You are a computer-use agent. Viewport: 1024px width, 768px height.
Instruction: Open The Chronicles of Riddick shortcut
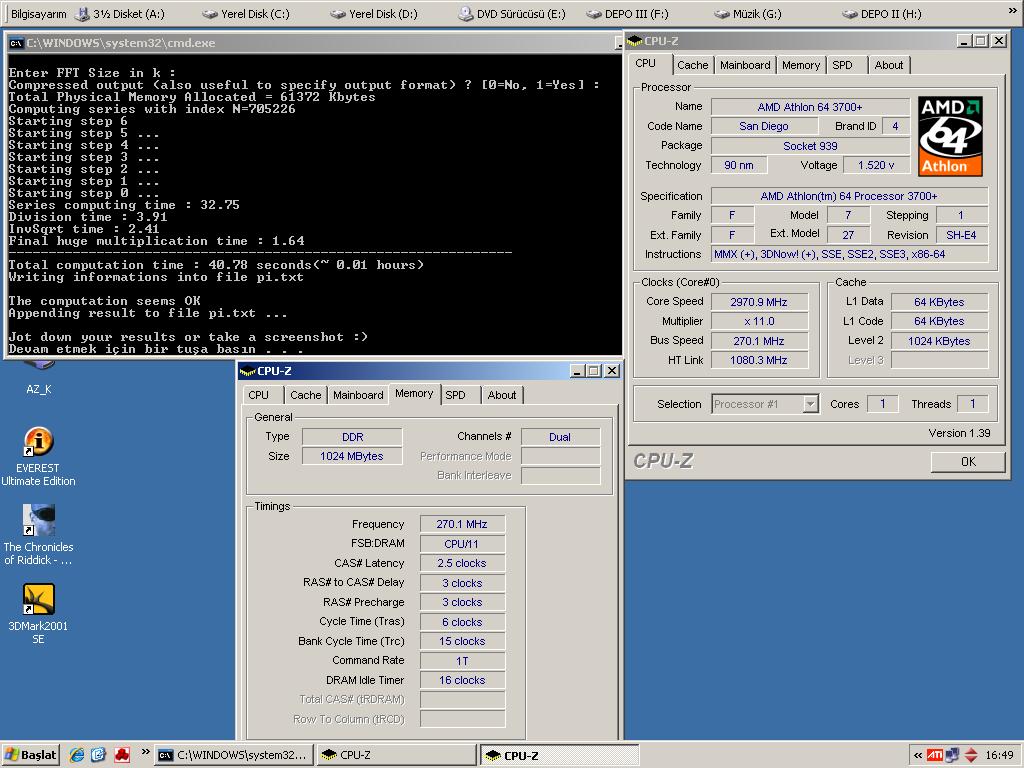[x=38, y=534]
